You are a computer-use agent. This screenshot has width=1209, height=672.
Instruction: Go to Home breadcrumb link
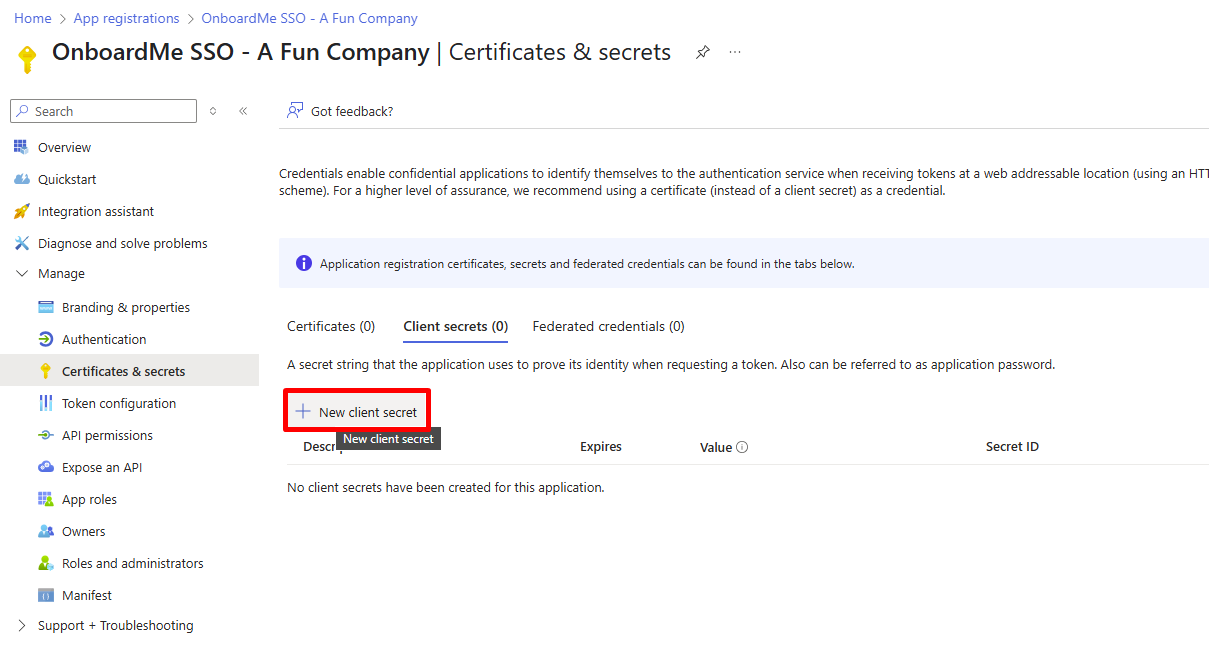[33, 18]
